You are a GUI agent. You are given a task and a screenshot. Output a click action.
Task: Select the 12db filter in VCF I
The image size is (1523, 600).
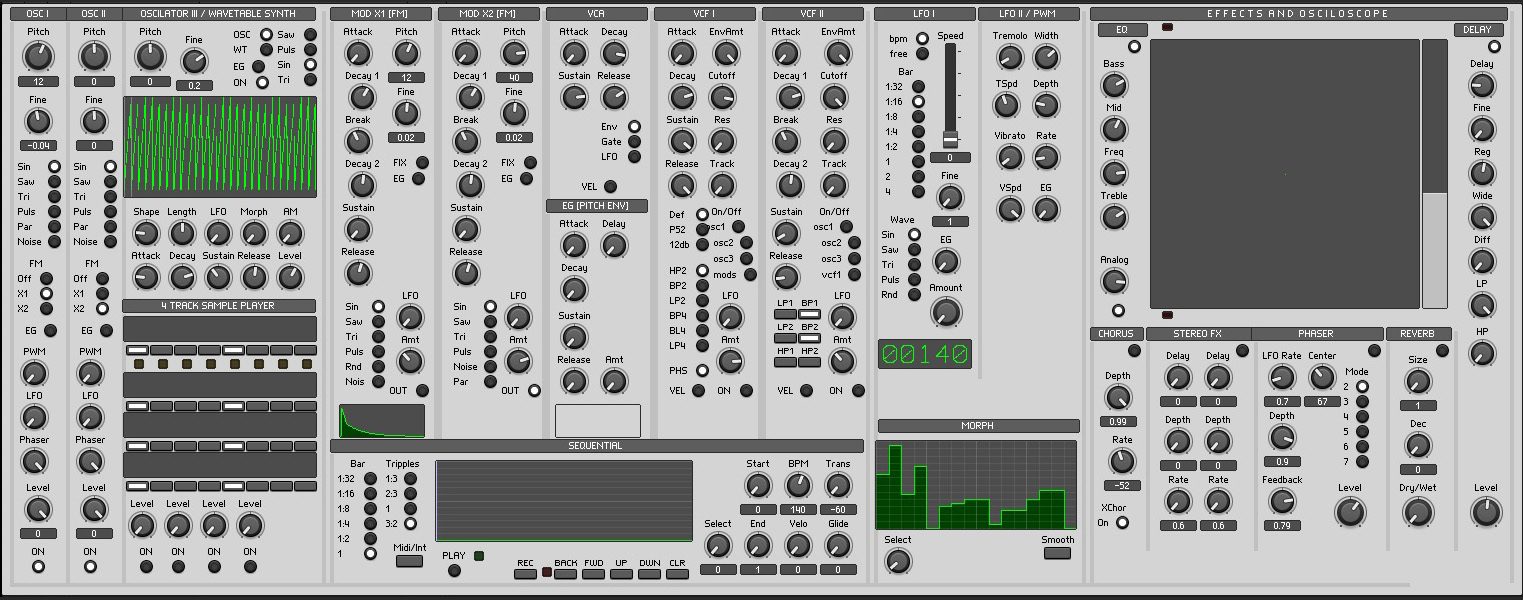pos(702,245)
